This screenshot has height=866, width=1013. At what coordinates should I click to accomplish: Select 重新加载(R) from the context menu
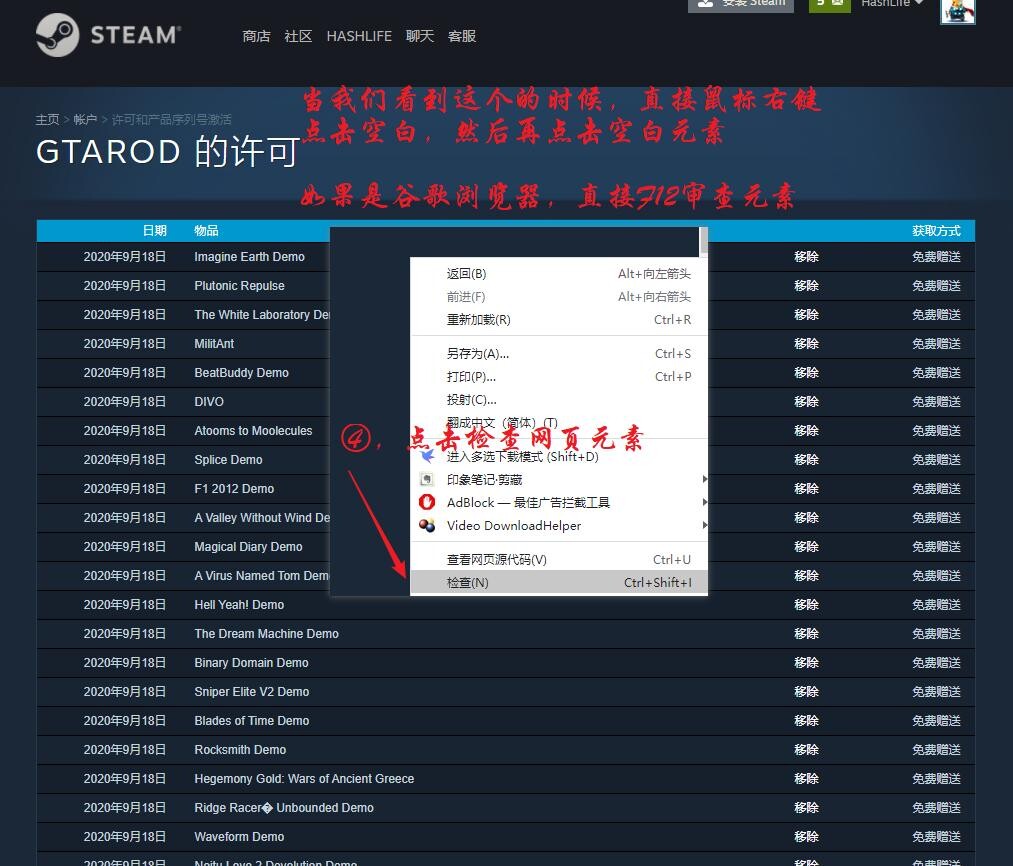(x=478, y=319)
